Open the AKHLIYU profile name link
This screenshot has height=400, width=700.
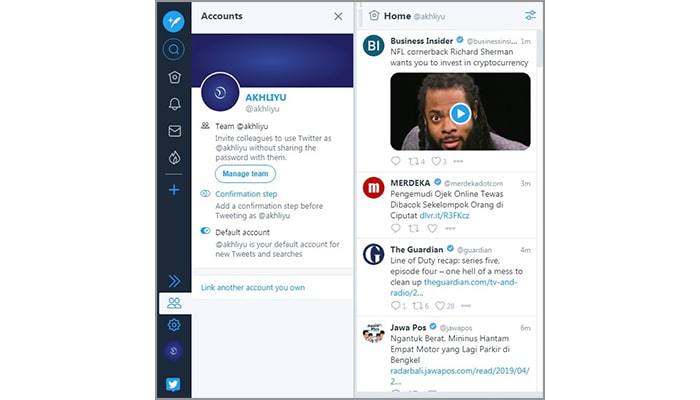point(266,97)
